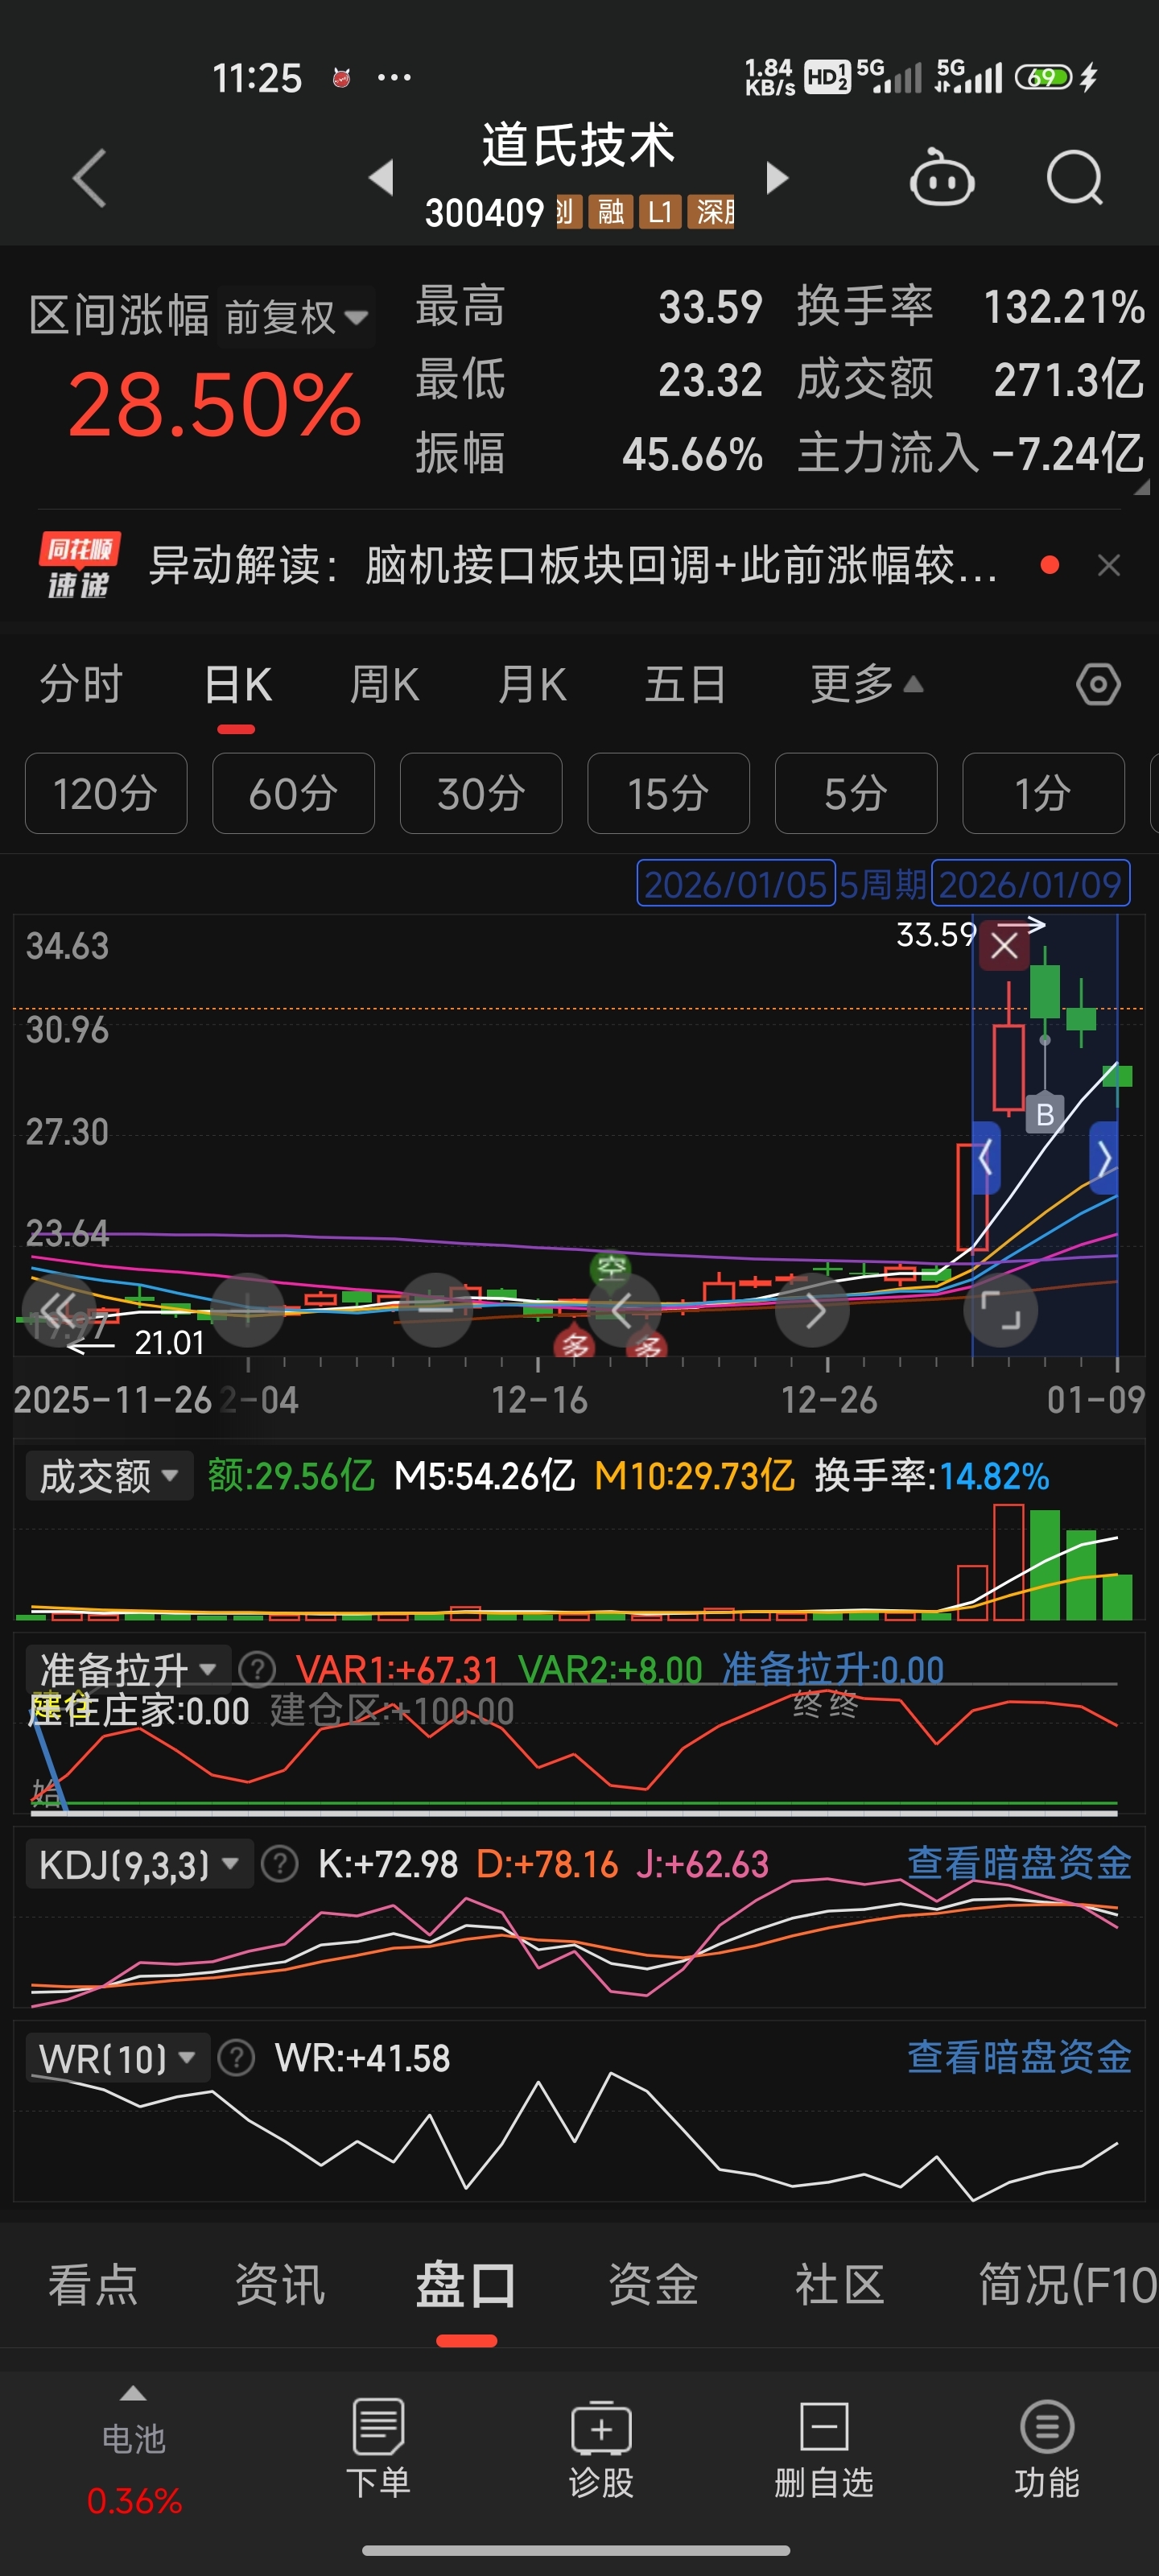1159x2576 pixels.
Task: Zoom out chart with minus button
Action: click(x=435, y=1309)
